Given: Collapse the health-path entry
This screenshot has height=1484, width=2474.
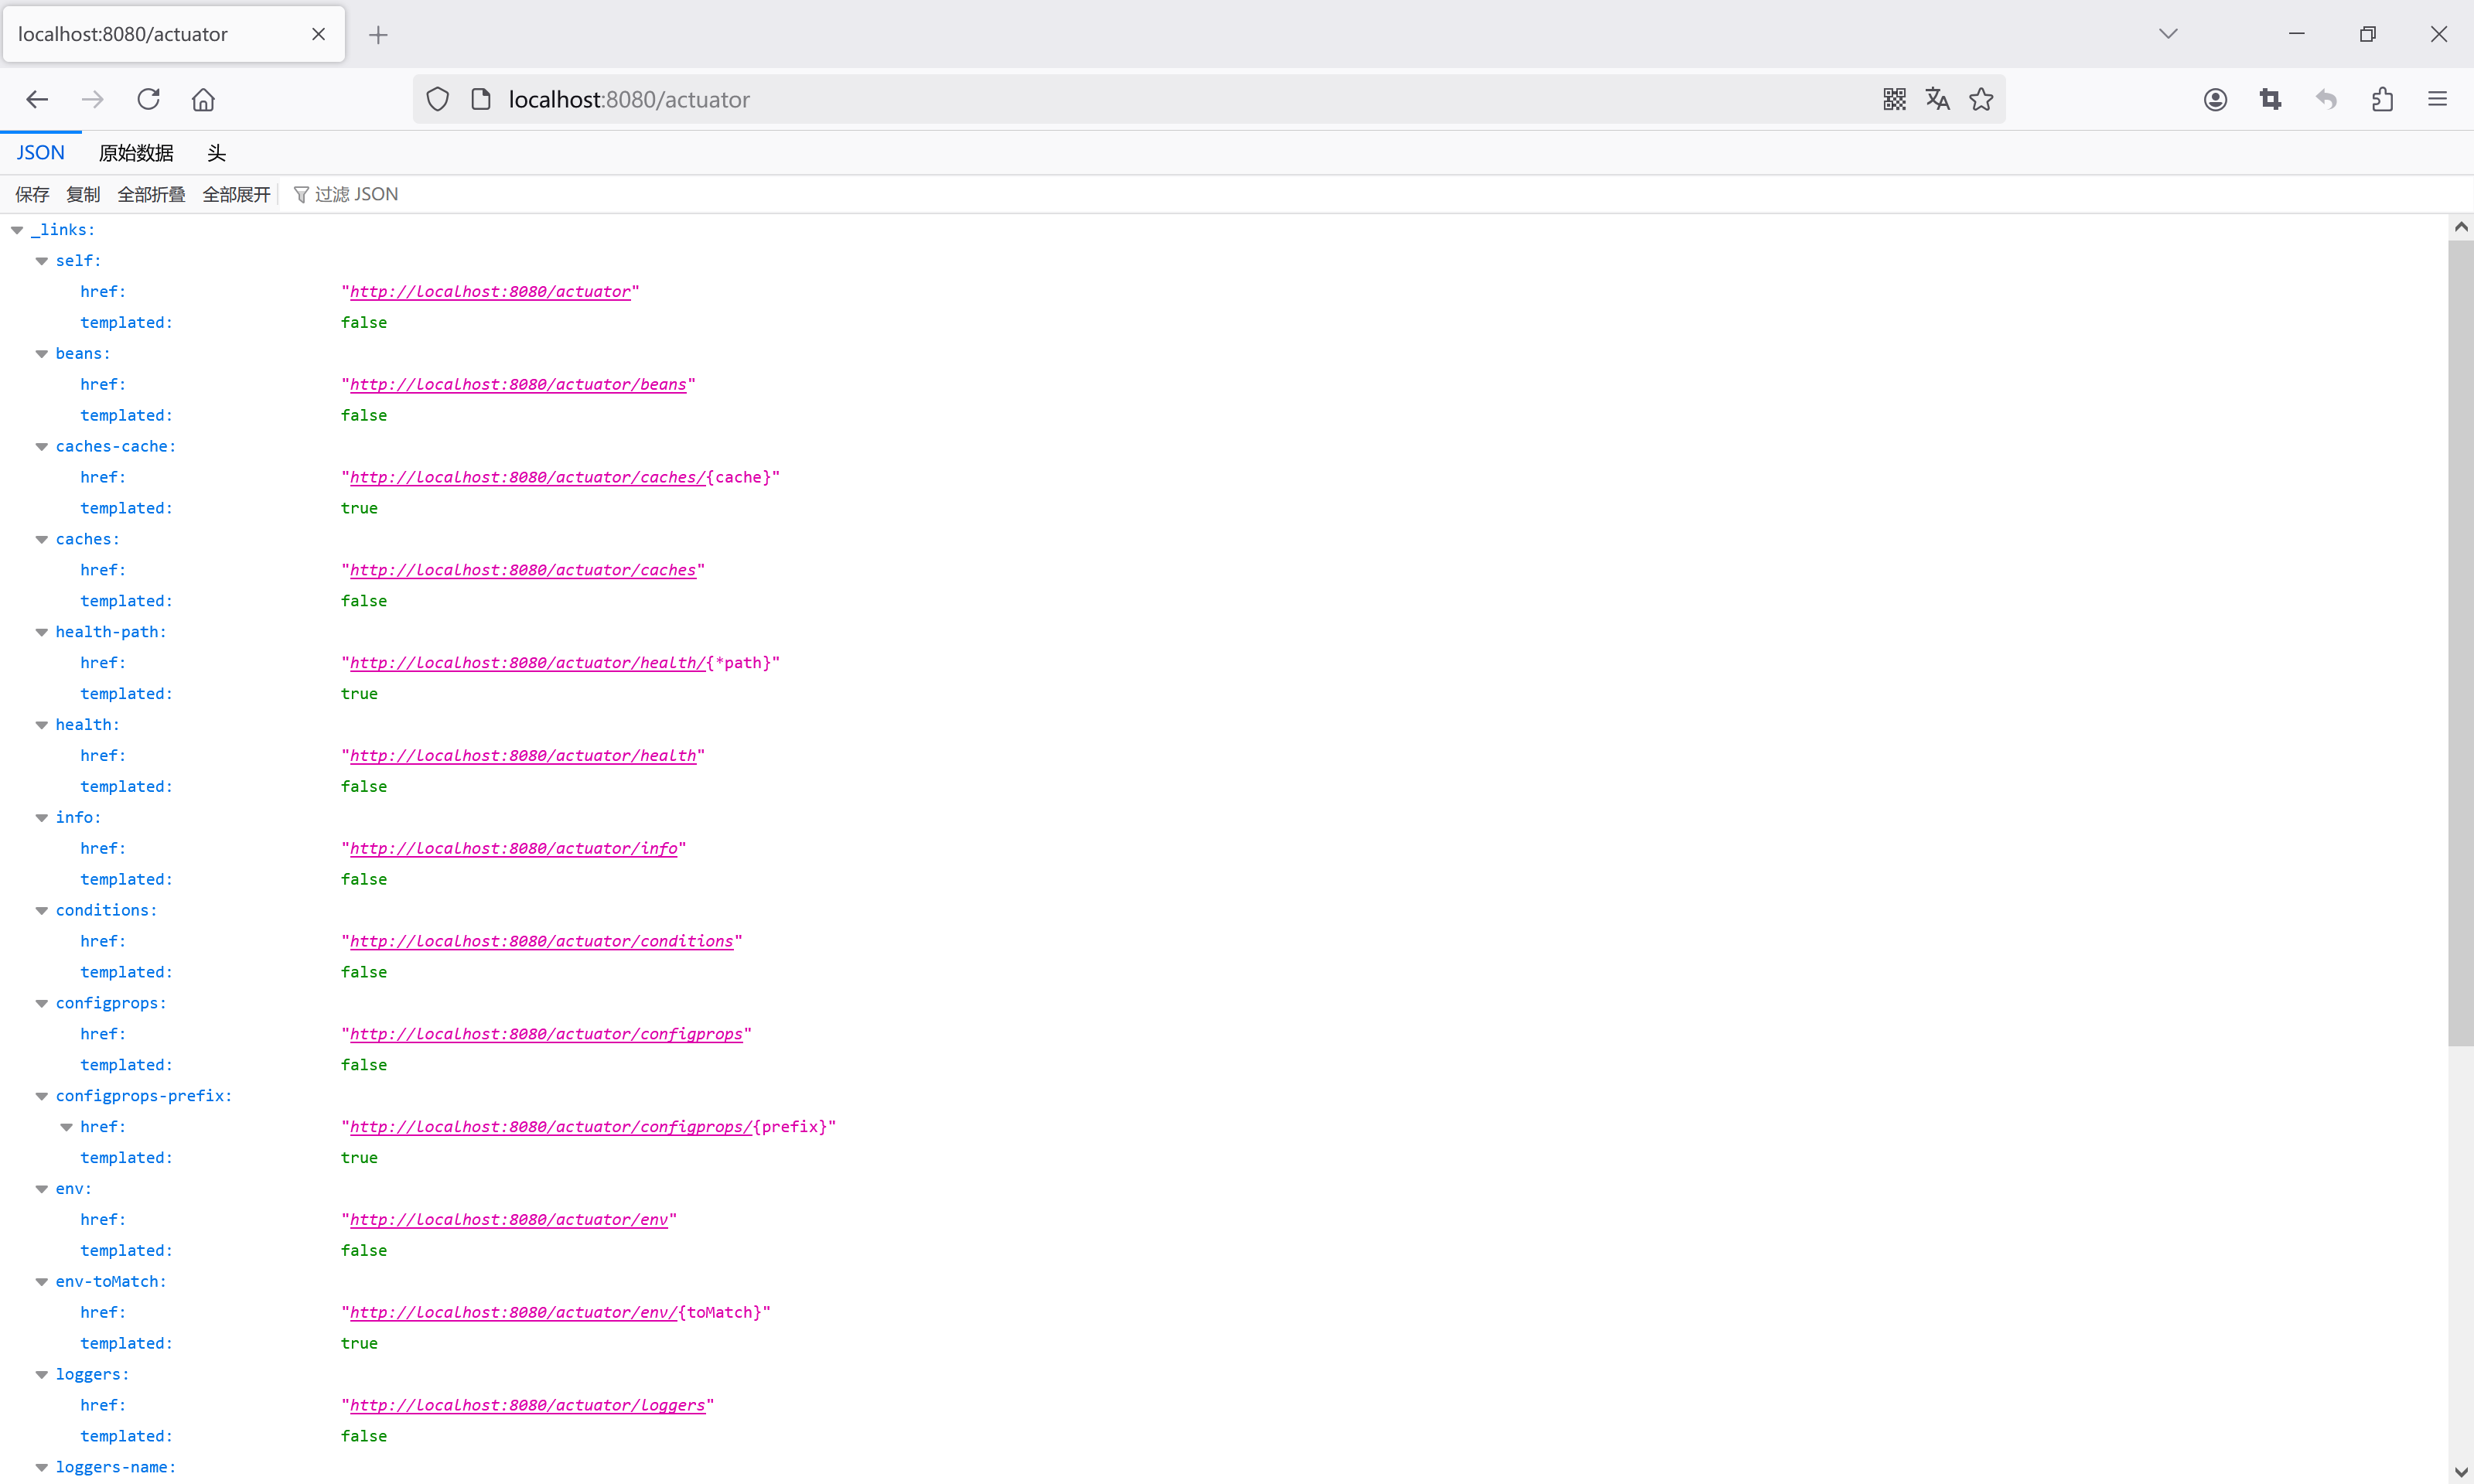Looking at the screenshot, I should pyautogui.click(x=41, y=632).
